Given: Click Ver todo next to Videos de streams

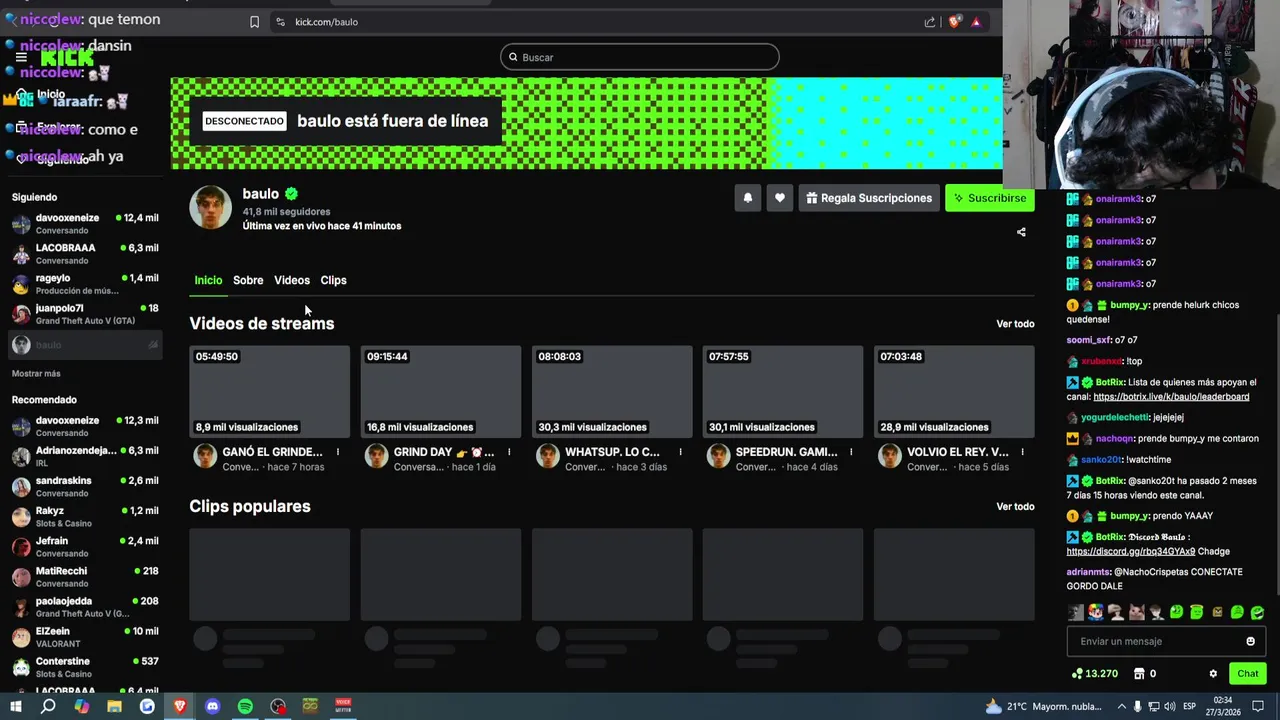Looking at the screenshot, I should (x=1015, y=324).
